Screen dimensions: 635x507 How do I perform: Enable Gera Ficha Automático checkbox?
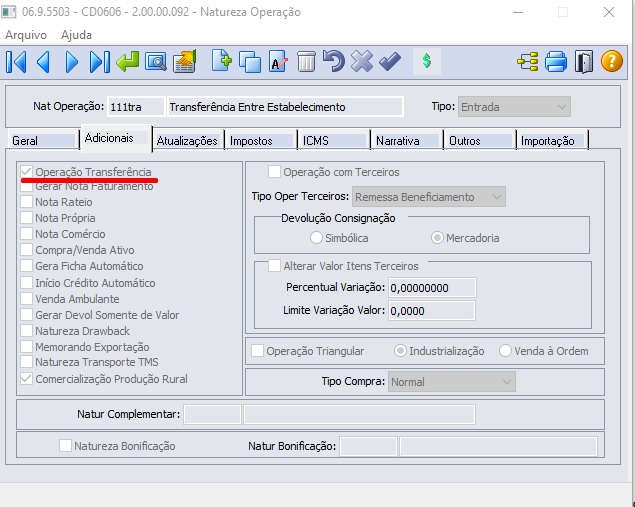[x=26, y=266]
